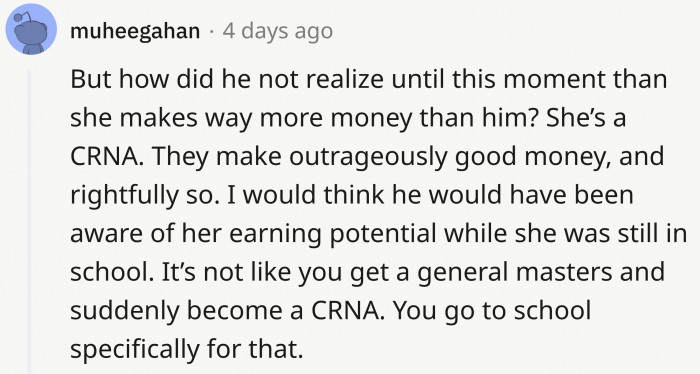This screenshot has width=700, height=374.
Task: Collapse the thread using the vertical line
Action: (30, 221)
